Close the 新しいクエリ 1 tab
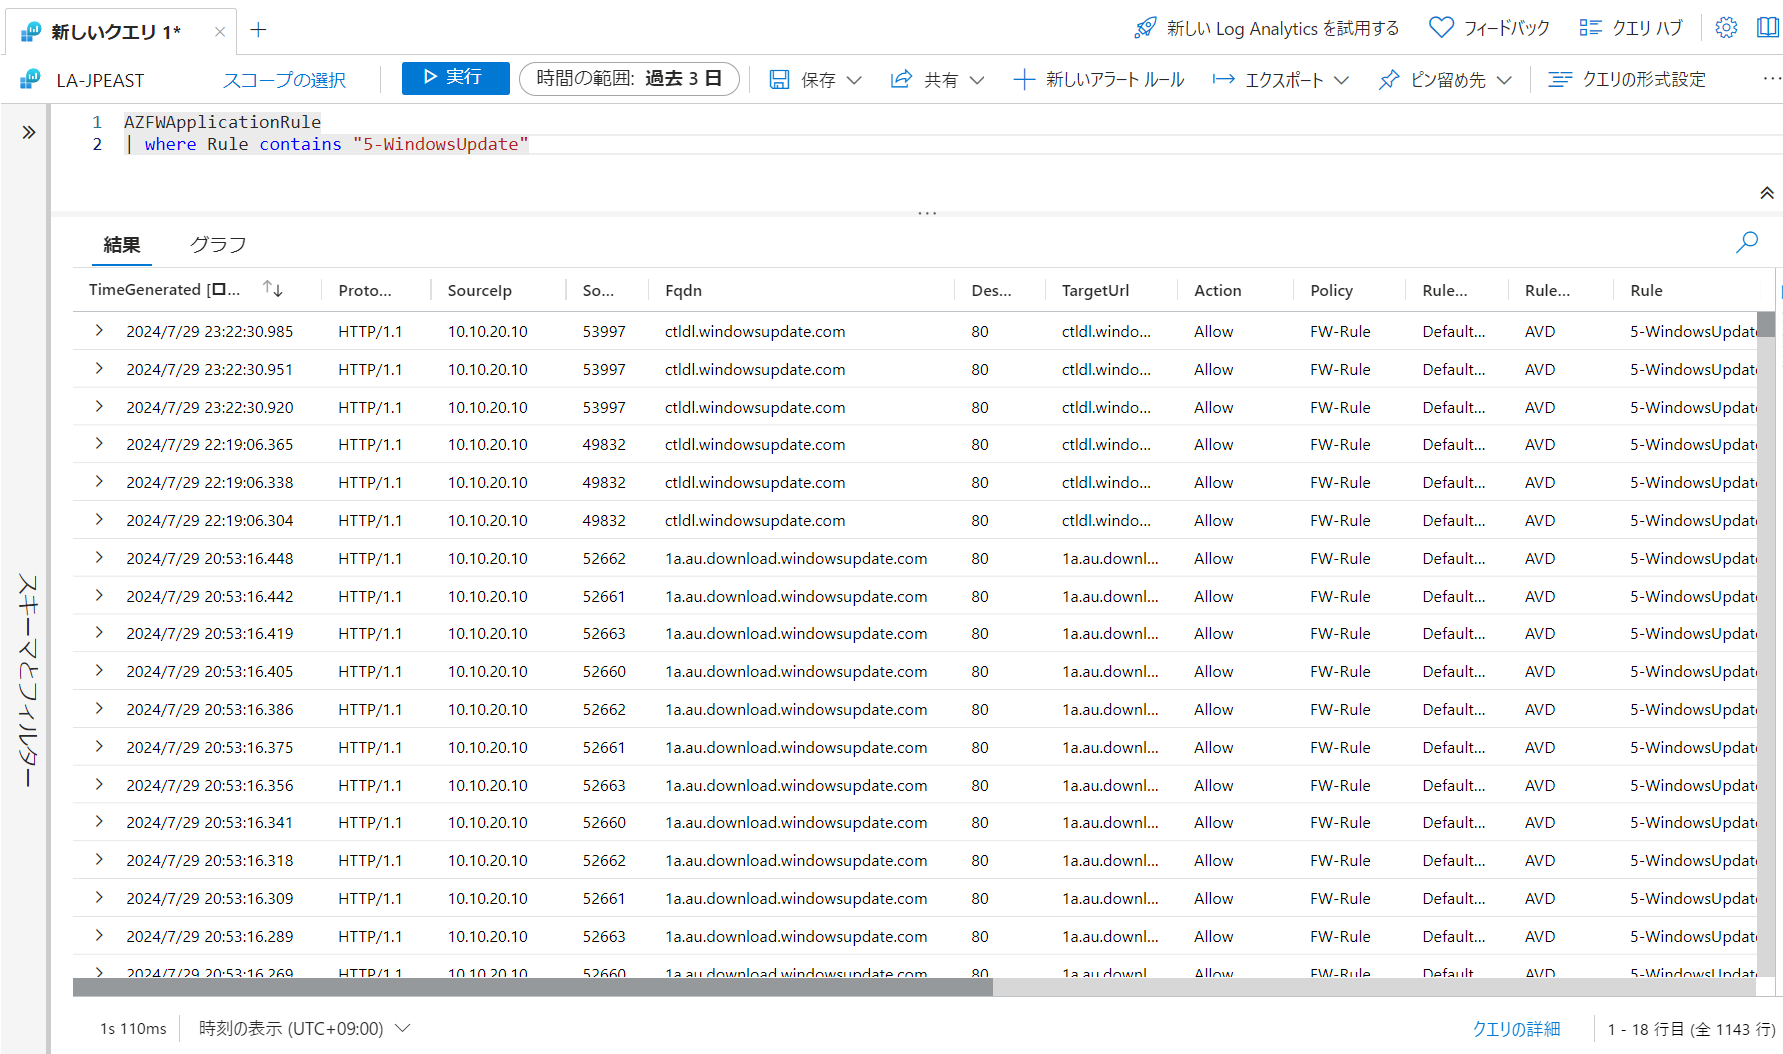 [220, 32]
